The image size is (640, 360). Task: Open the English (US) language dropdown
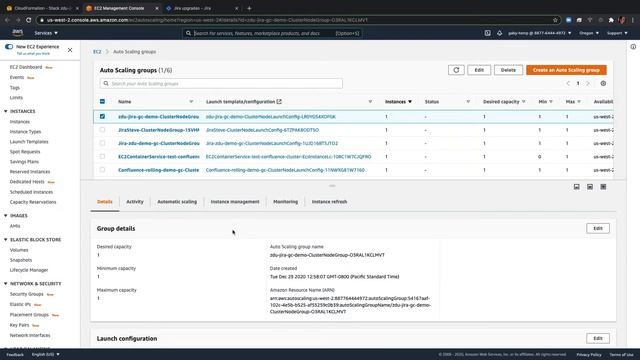pos(46,354)
